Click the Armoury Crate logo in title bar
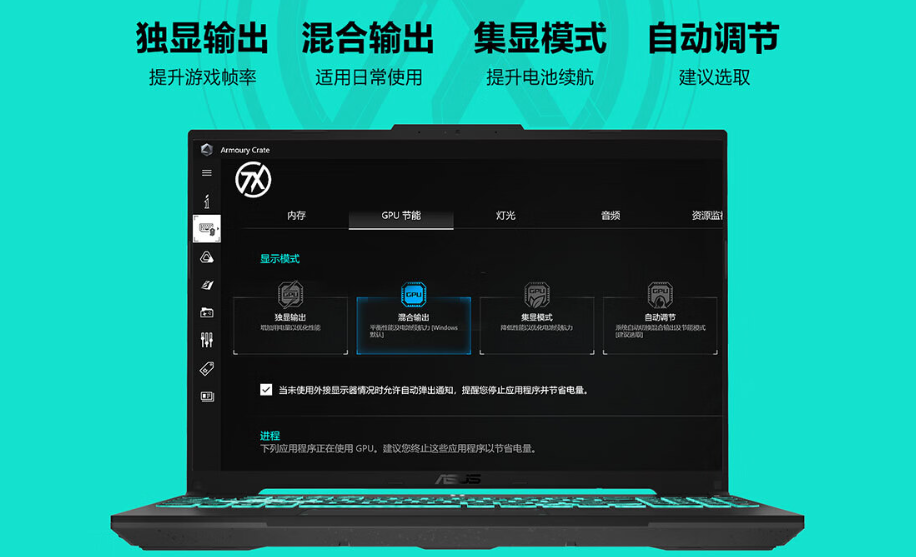Image resolution: width=916 pixels, height=557 pixels. pos(207,150)
